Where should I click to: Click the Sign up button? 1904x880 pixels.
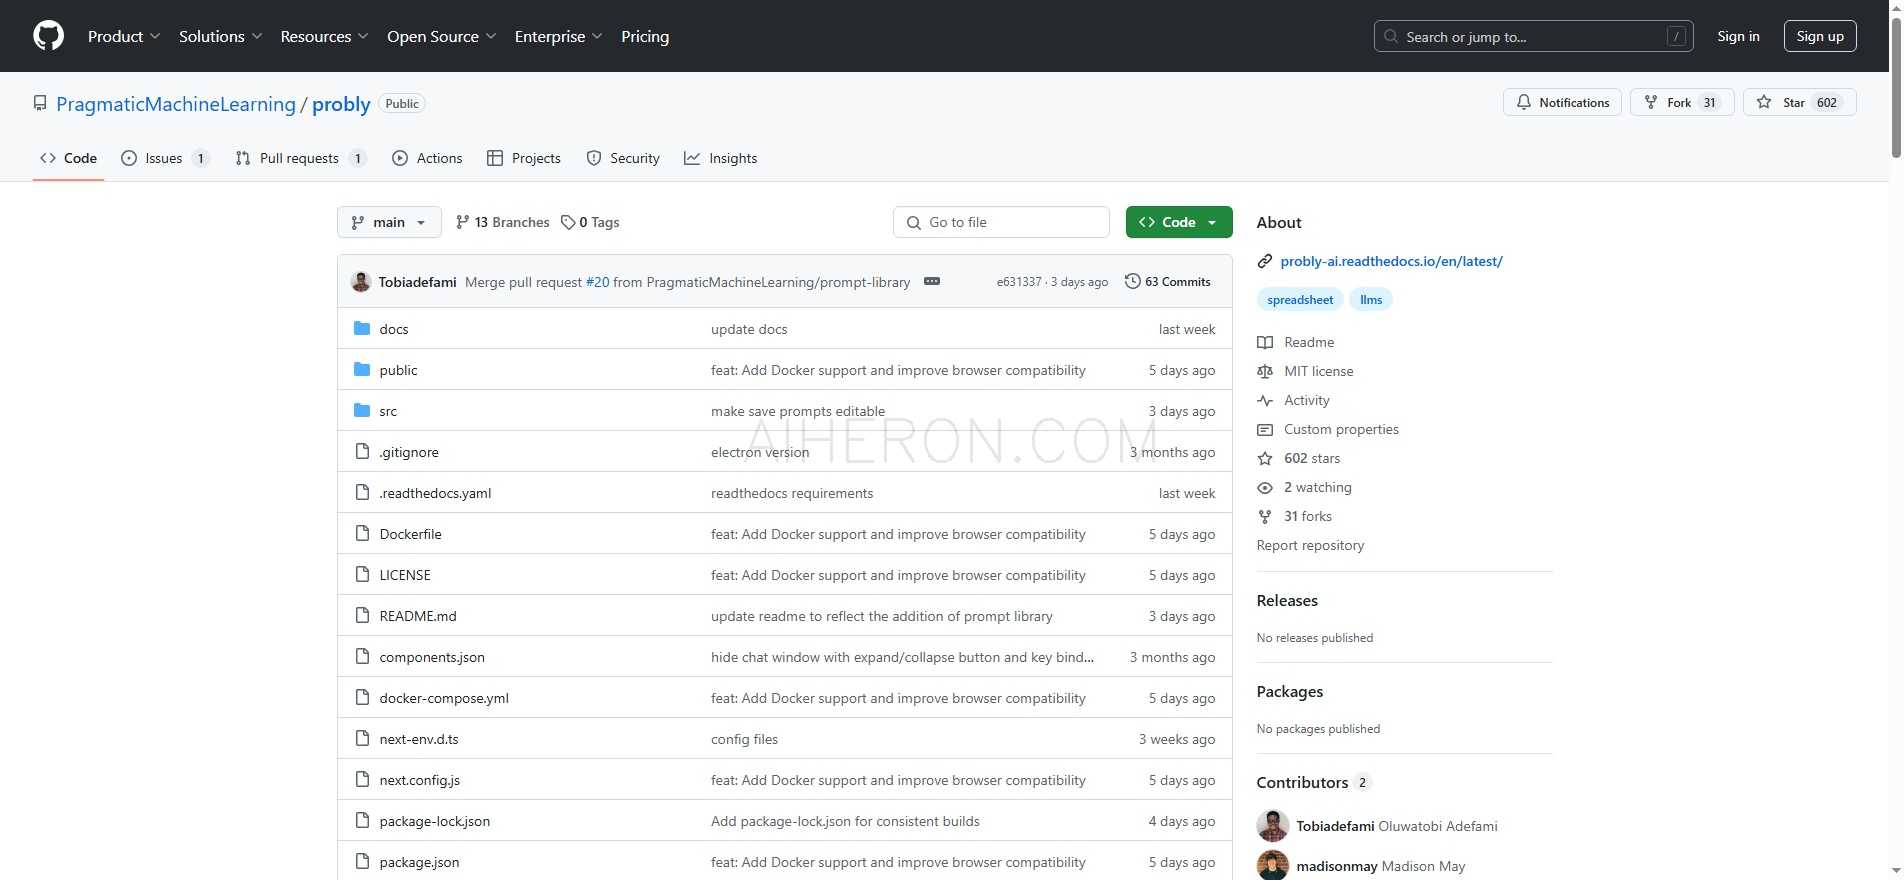click(1820, 36)
